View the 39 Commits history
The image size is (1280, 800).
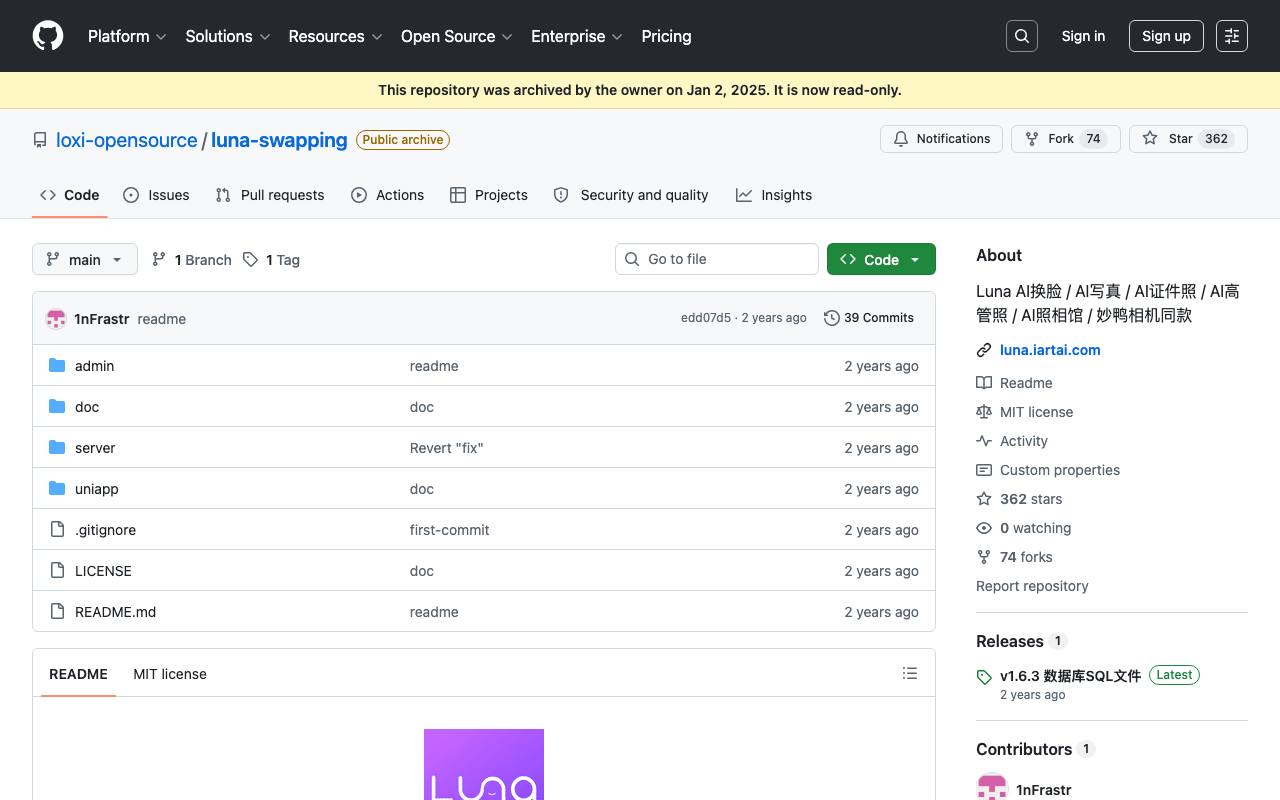coord(869,318)
